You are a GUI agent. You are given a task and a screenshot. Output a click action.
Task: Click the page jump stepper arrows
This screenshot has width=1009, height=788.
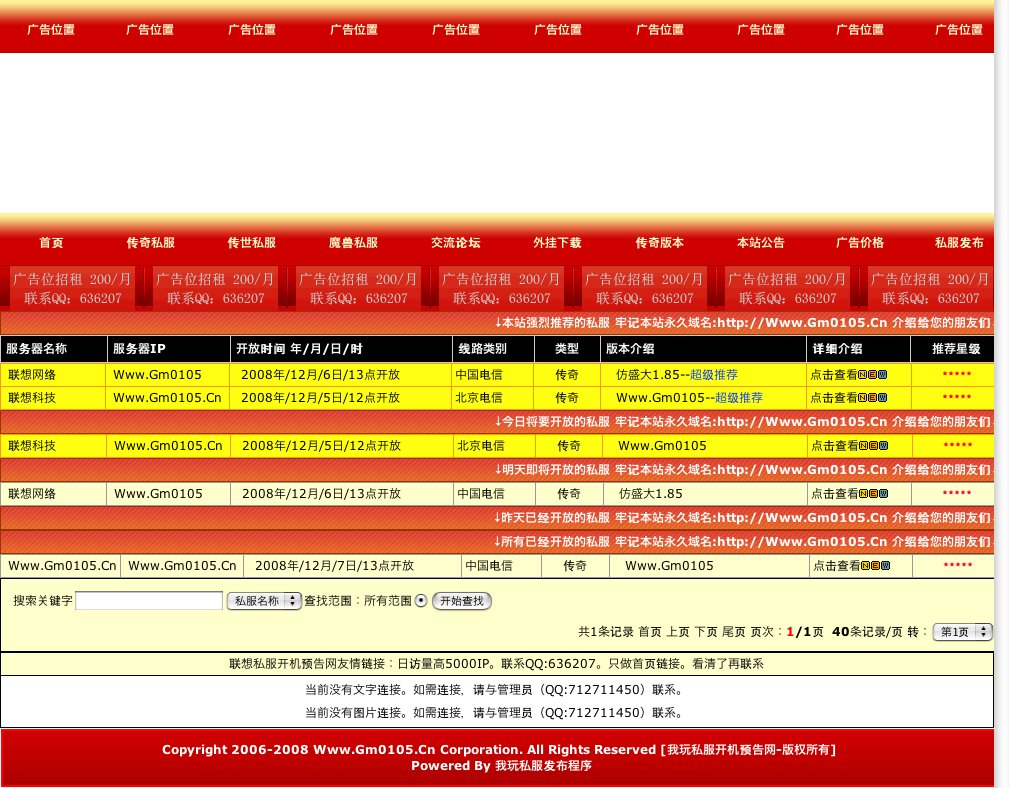tap(984, 631)
